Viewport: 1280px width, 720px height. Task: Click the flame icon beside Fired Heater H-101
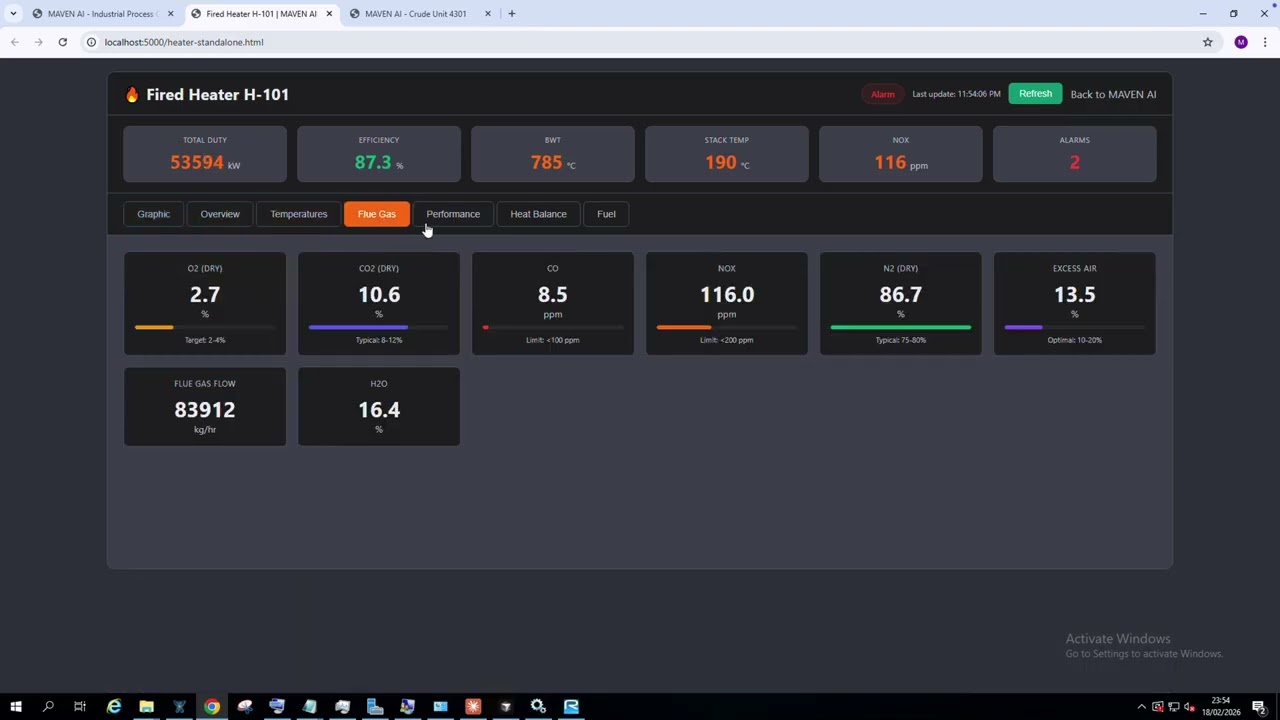(x=132, y=94)
